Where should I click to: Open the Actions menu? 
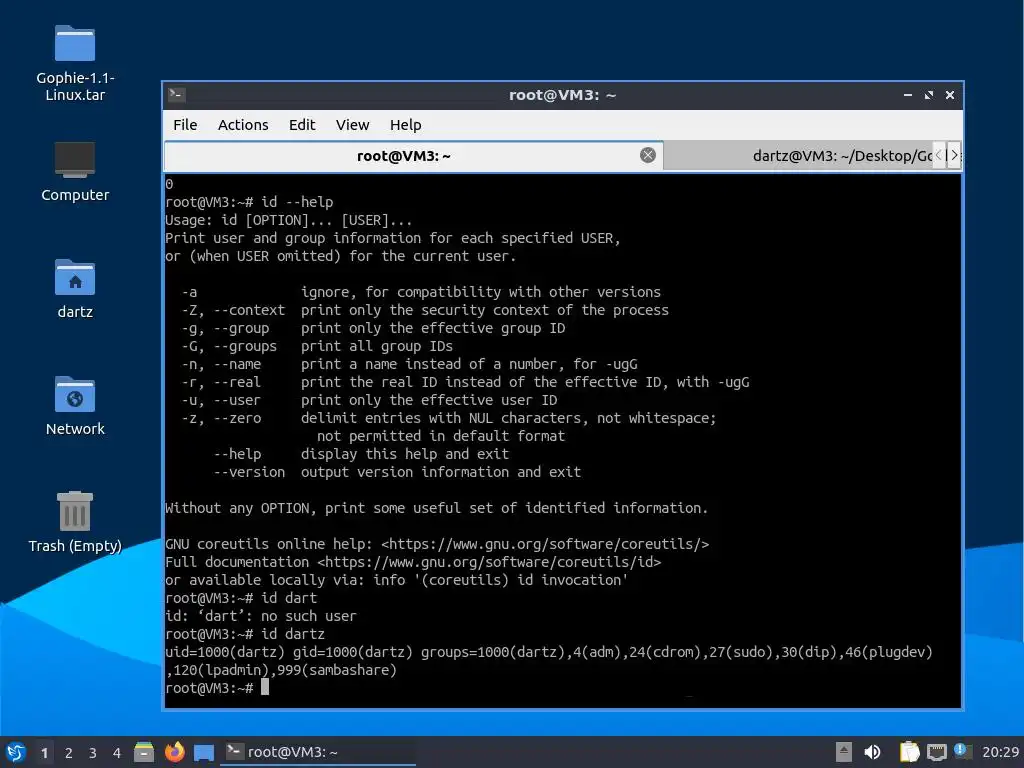click(243, 125)
